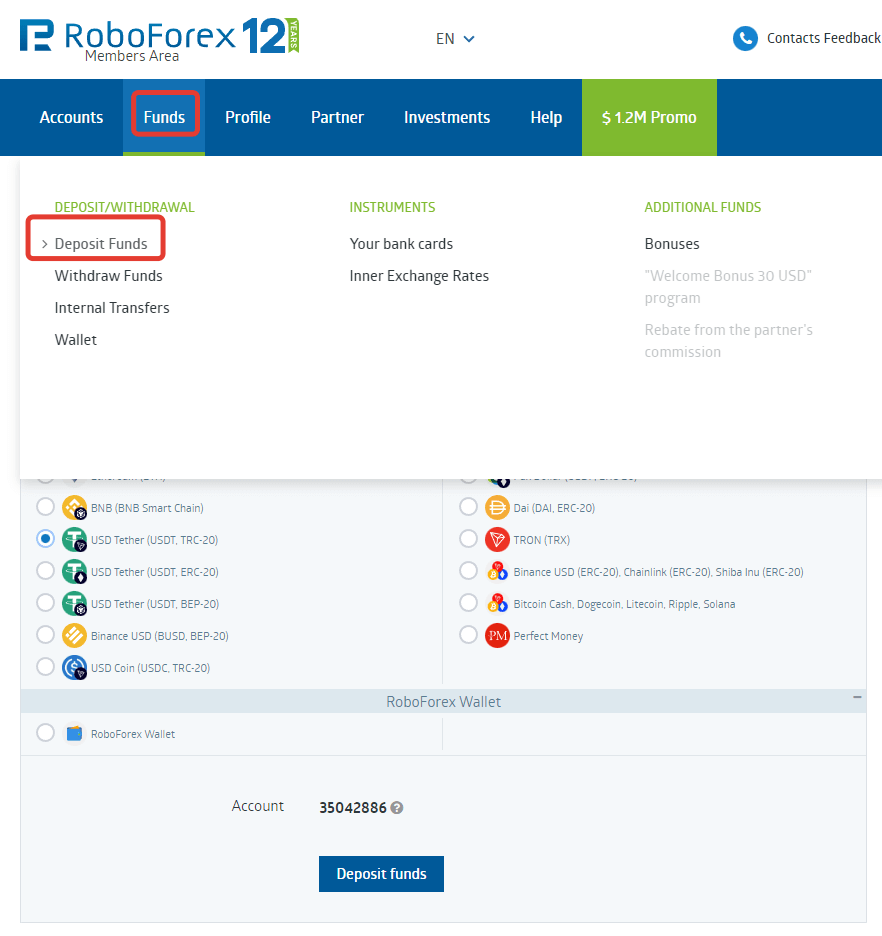This screenshot has height=936, width=882.
Task: Click the USDT ERC-20 Tether icon
Action: pos(75,572)
